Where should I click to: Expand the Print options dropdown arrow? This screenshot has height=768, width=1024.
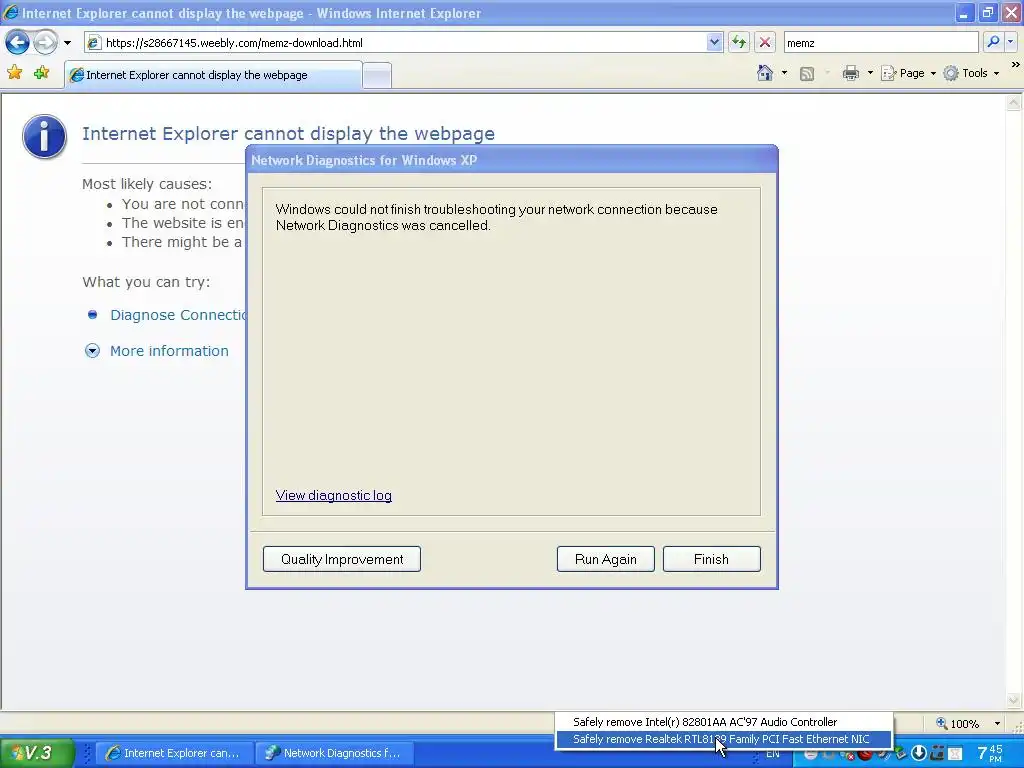(x=870, y=73)
